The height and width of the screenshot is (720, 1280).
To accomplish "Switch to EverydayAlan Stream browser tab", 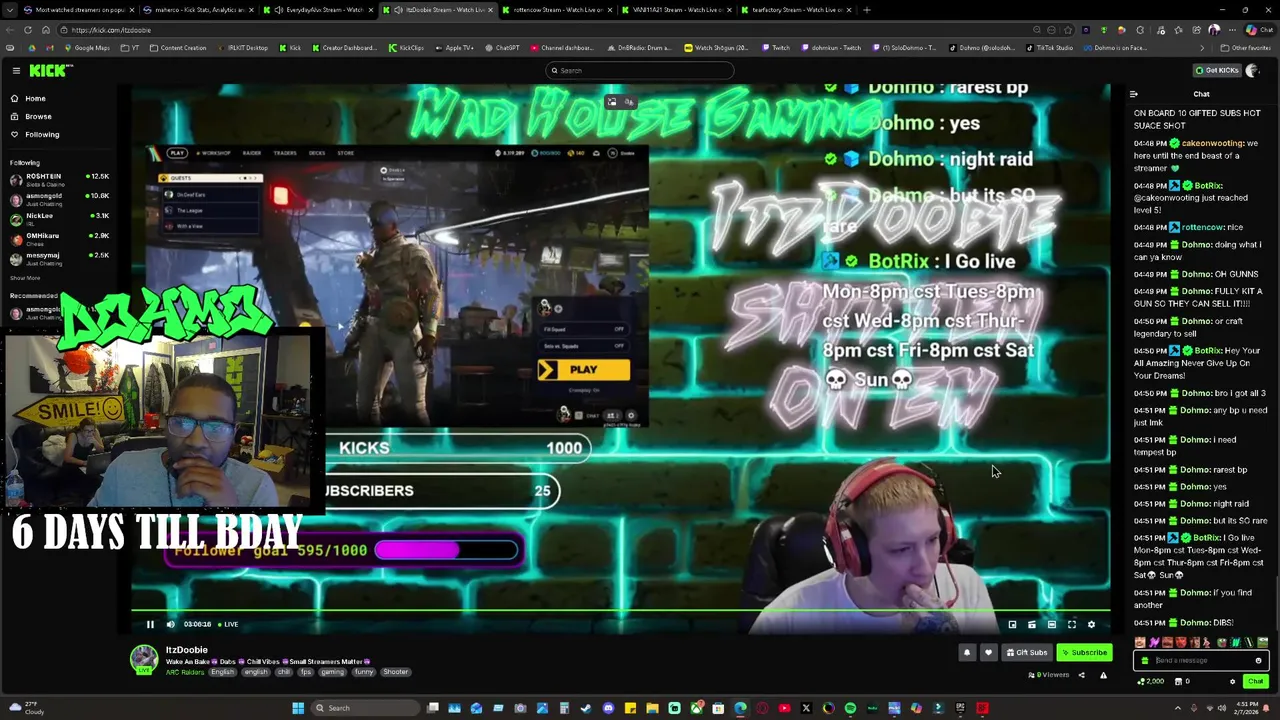I will coord(320,10).
